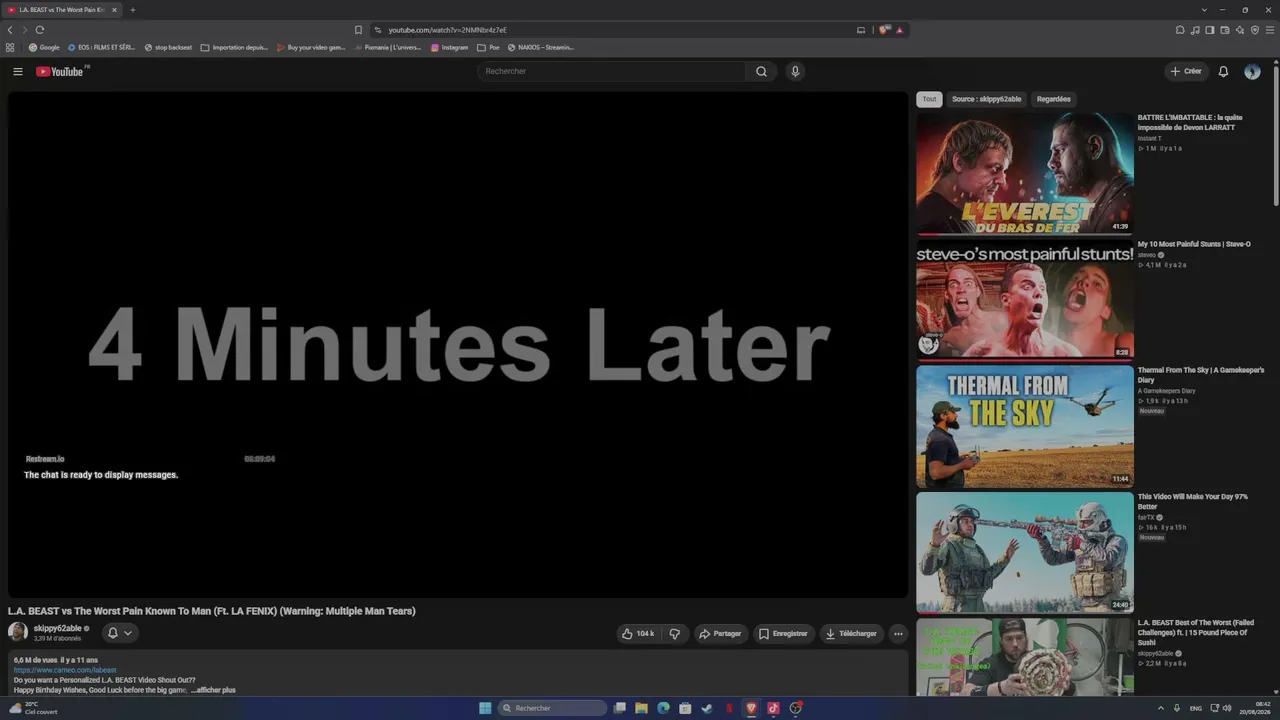Open NAKIOS – Streamin... bookmark
Viewport: 1280px width, 720px height.
[x=540, y=47]
